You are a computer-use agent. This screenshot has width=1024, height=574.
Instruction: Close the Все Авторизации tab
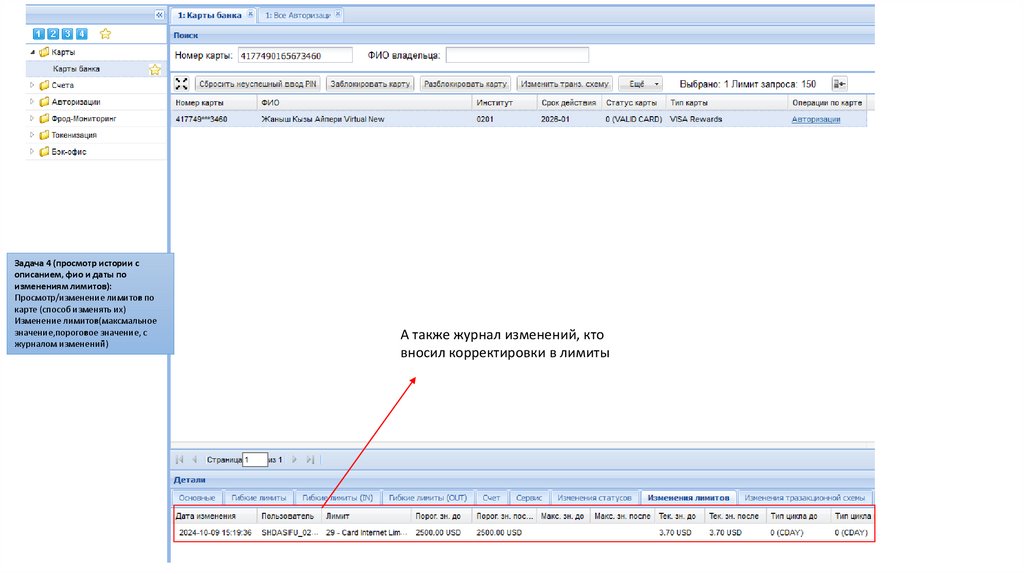click(338, 14)
